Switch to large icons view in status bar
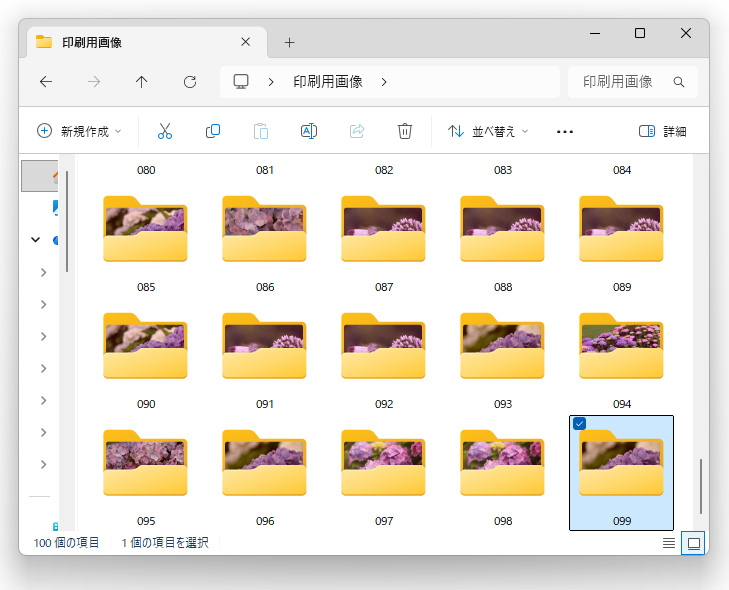 pyautogui.click(x=693, y=543)
